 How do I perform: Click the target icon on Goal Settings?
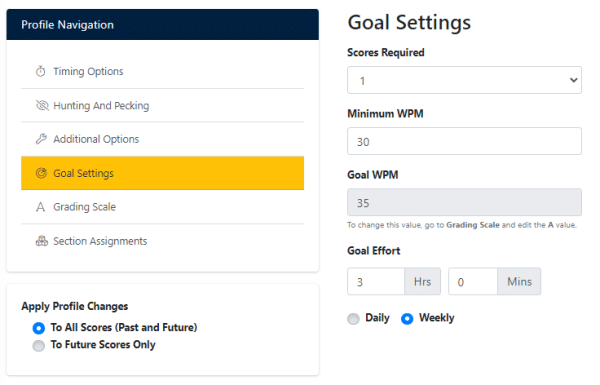pos(41,173)
